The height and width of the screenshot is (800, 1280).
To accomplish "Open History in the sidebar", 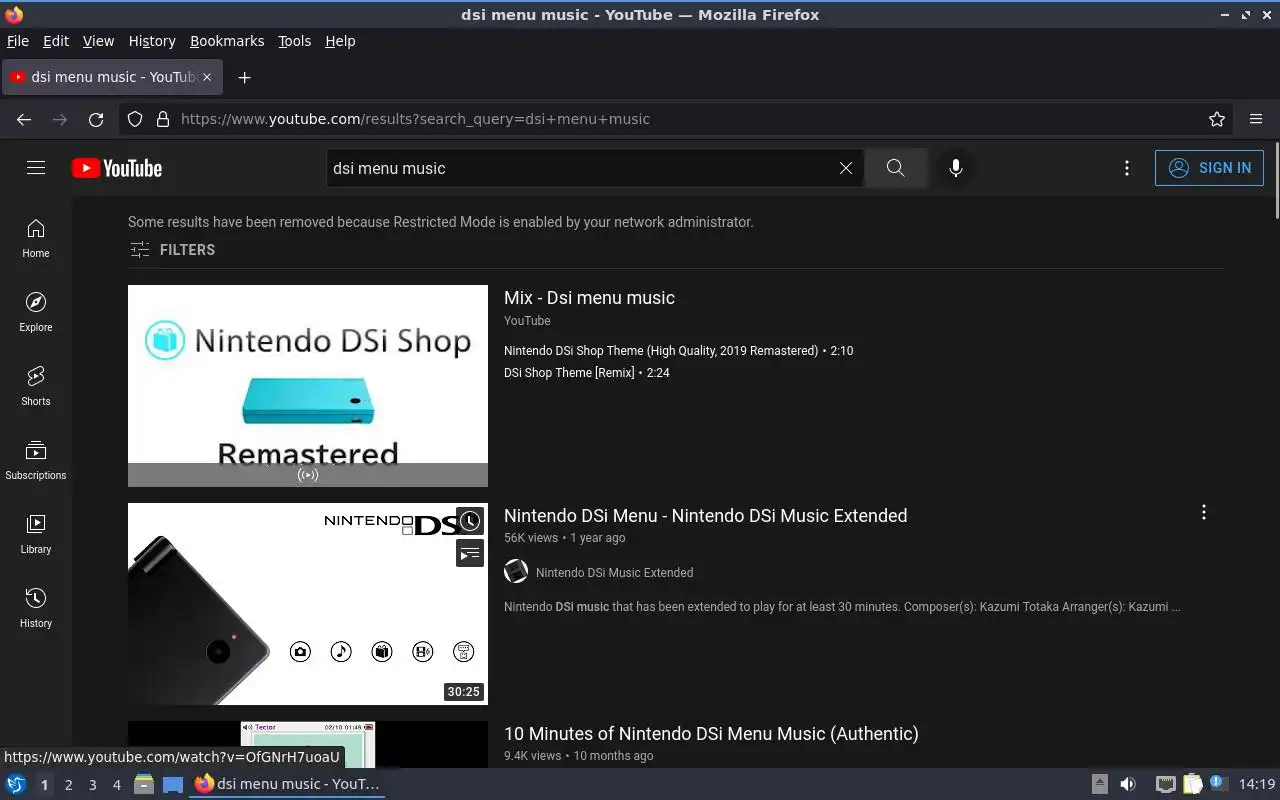I will [x=36, y=609].
